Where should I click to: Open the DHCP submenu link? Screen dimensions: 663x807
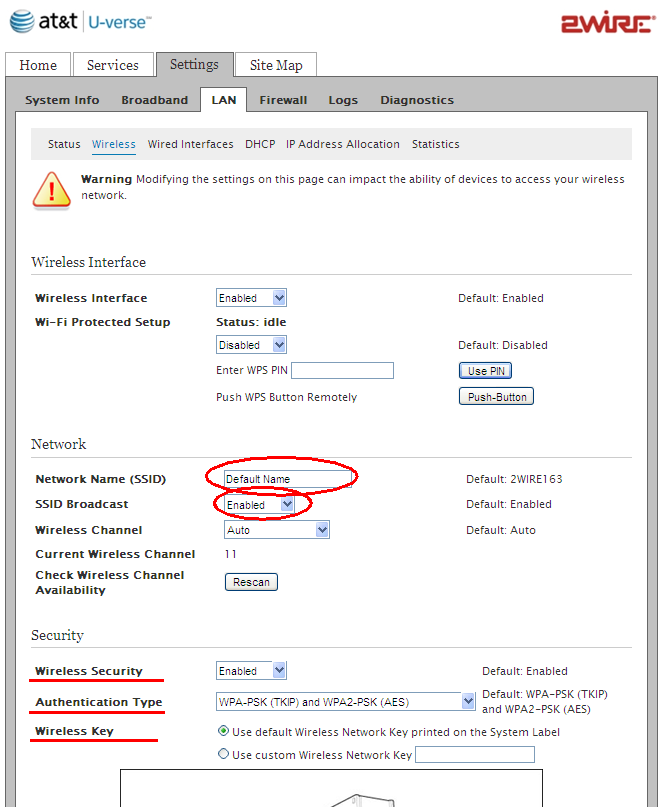click(x=260, y=144)
